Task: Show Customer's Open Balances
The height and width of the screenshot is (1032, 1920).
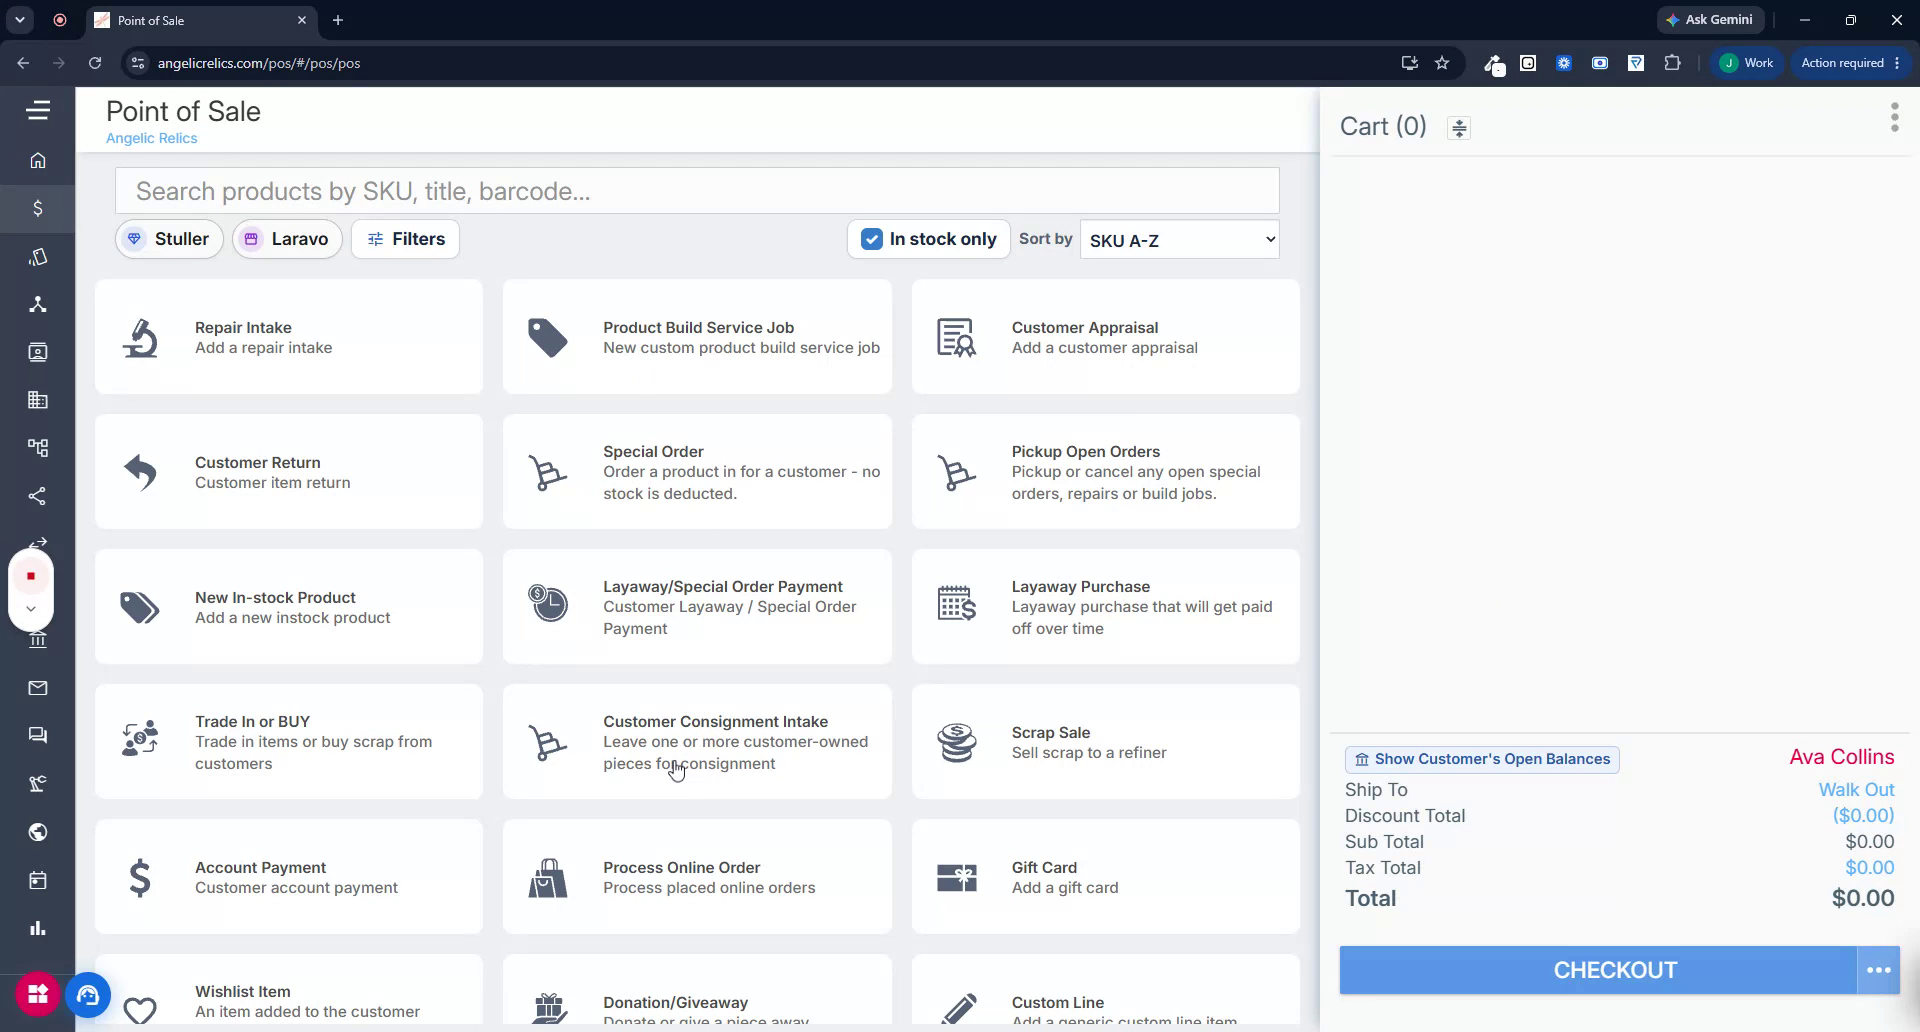Action: [1482, 759]
